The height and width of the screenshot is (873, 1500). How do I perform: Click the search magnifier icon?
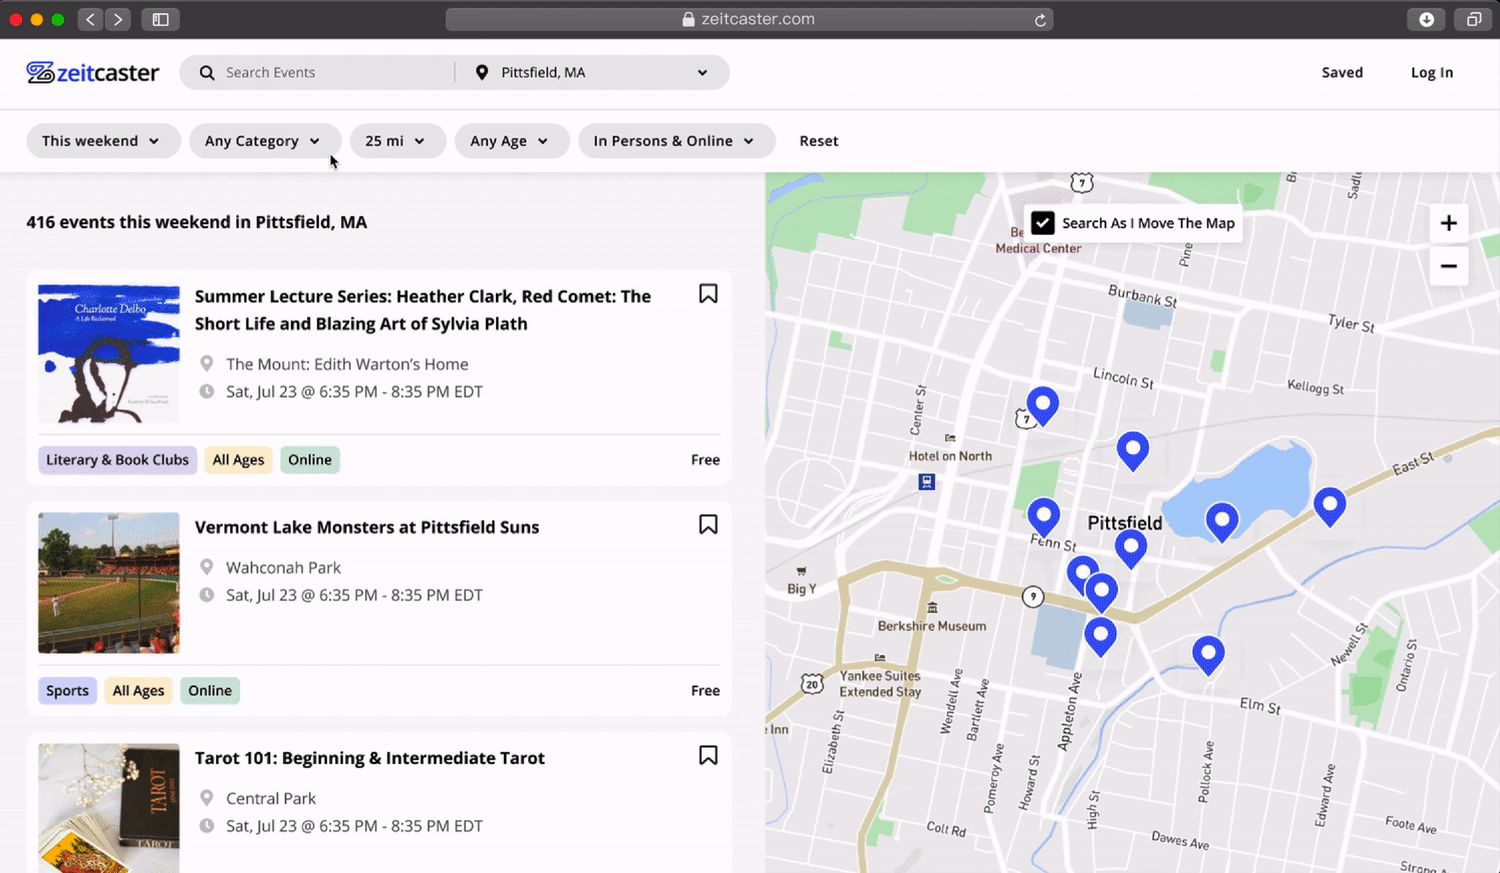tap(207, 72)
